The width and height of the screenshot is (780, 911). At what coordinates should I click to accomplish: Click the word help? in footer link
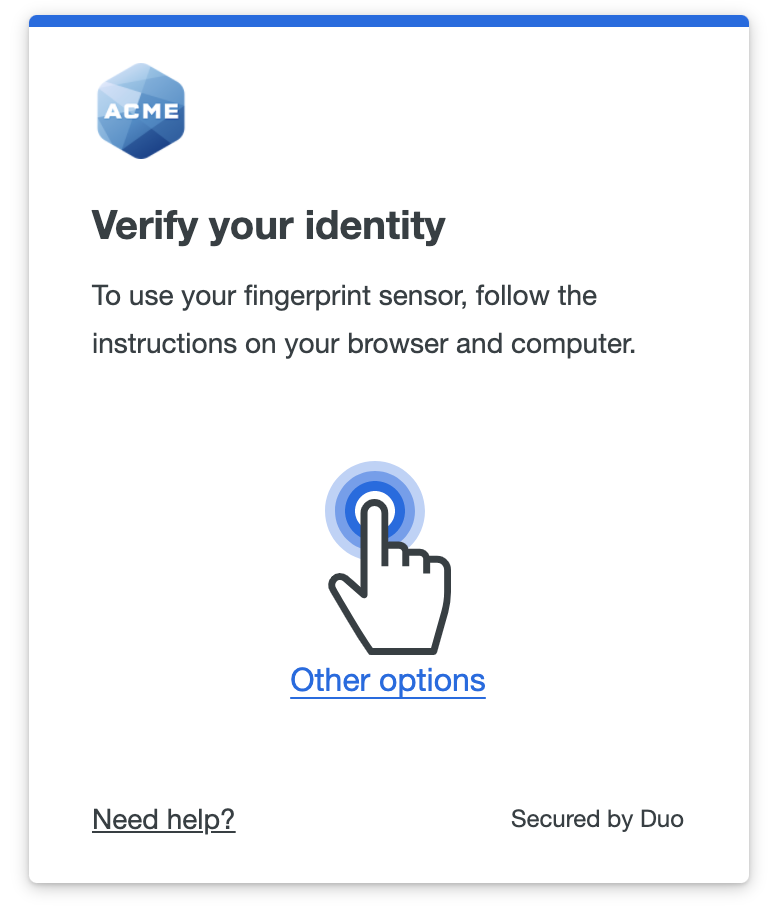click(201, 820)
